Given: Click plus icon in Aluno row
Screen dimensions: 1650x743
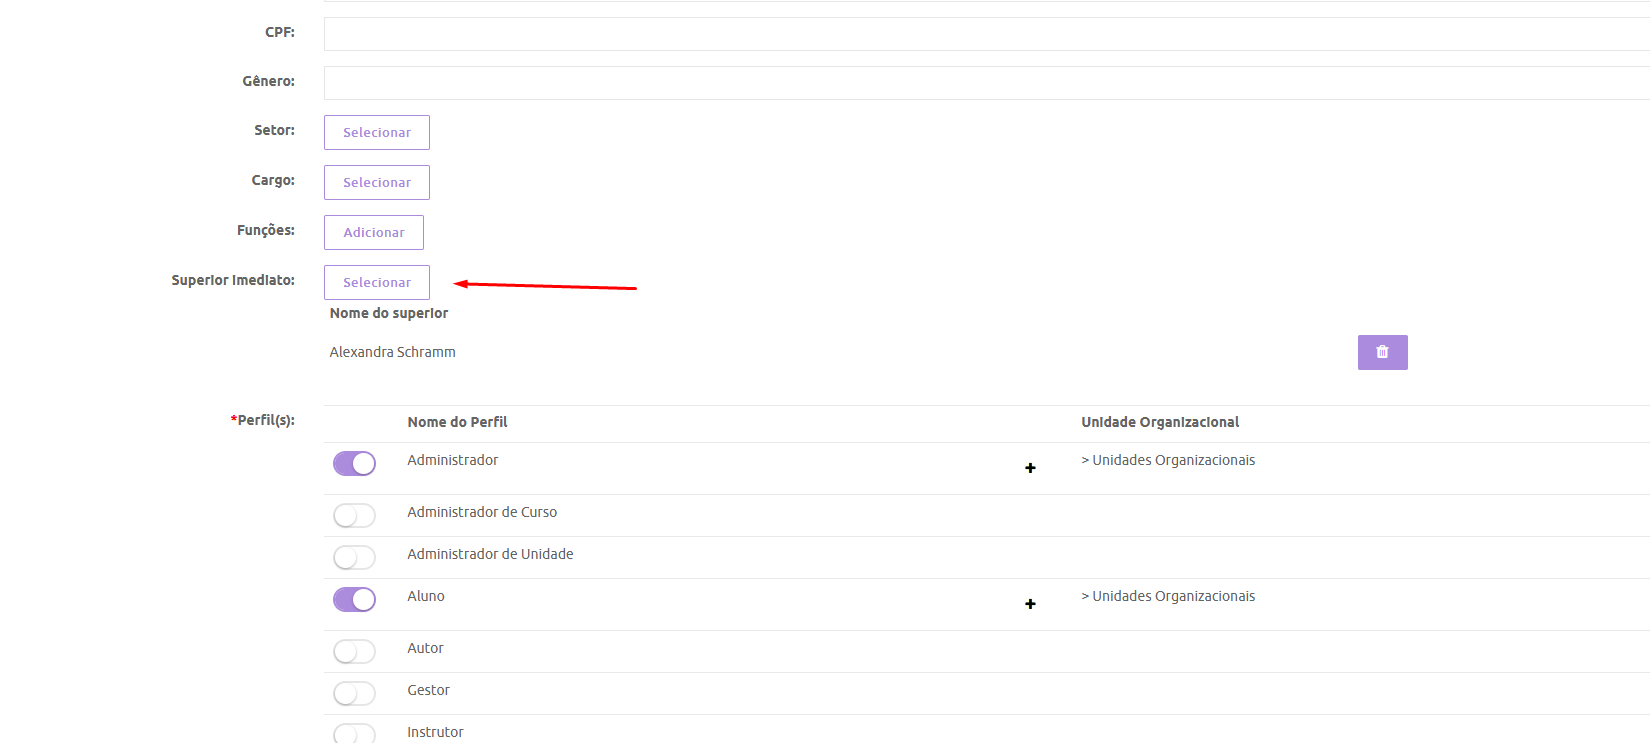Looking at the screenshot, I should coord(1030,604).
